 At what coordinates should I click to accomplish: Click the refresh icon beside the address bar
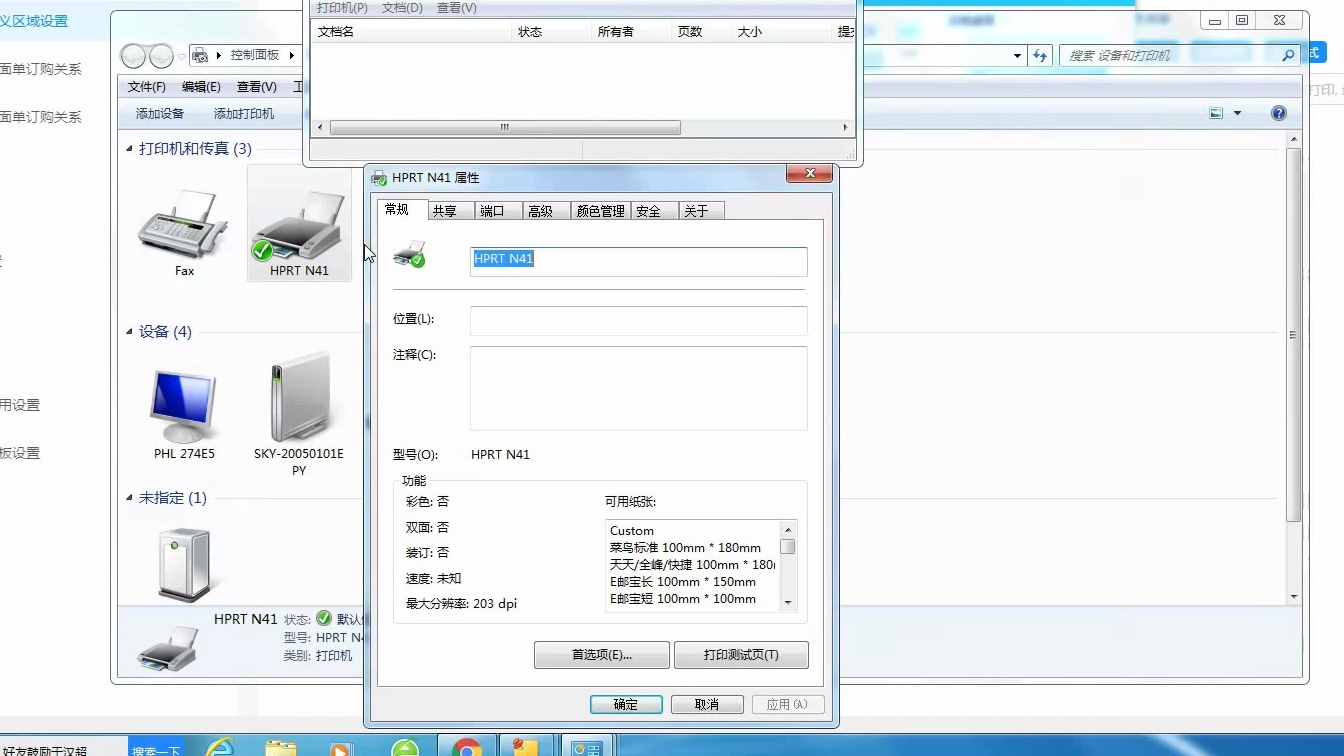[x=1040, y=56]
